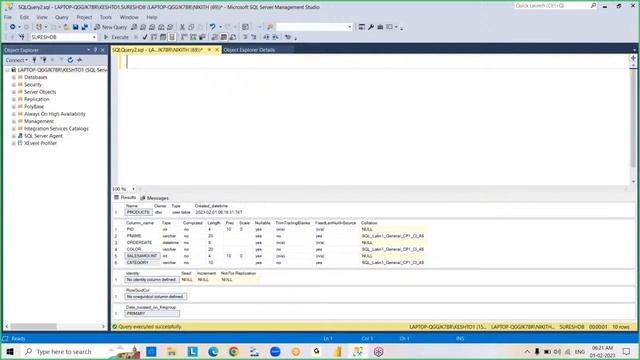Click the PRIMARY filegroup cell
640x360 pixels.
152,313
